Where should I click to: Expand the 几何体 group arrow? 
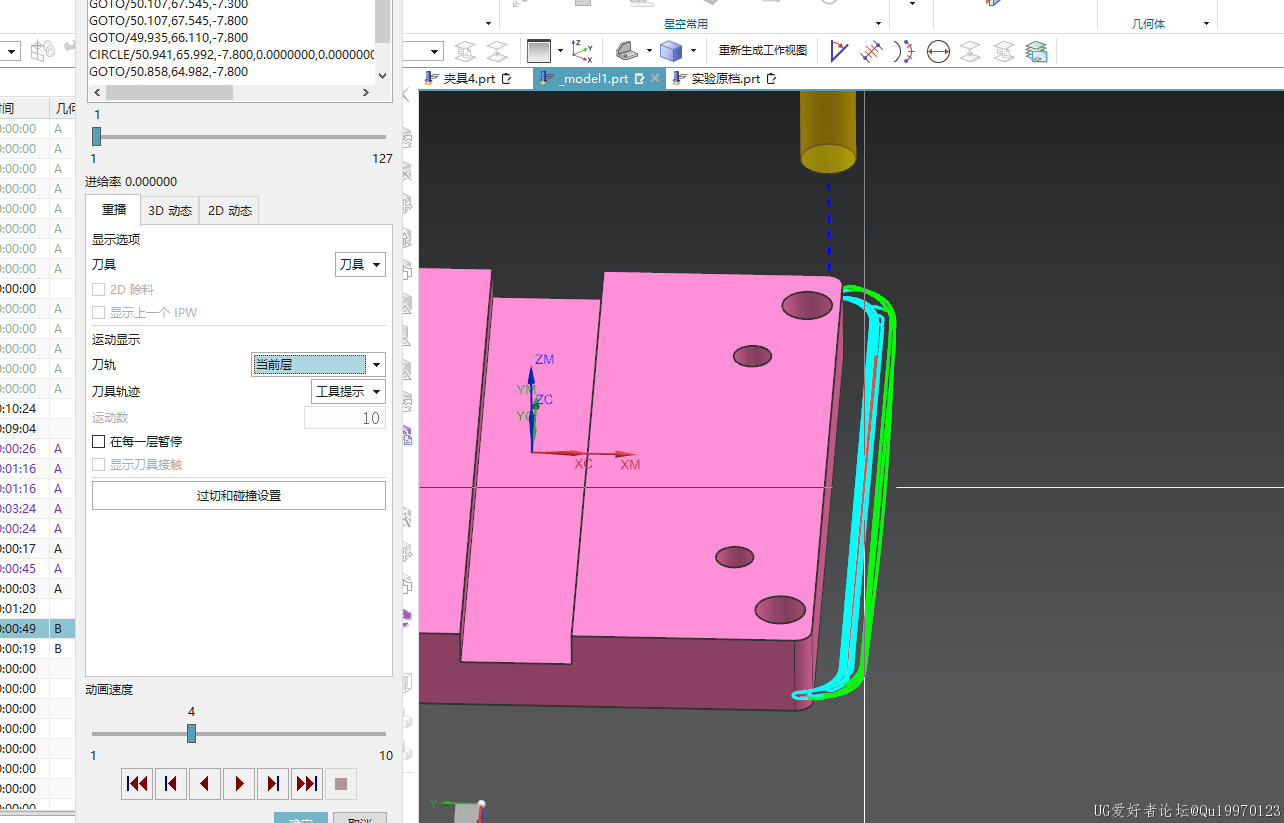pyautogui.click(x=1206, y=23)
